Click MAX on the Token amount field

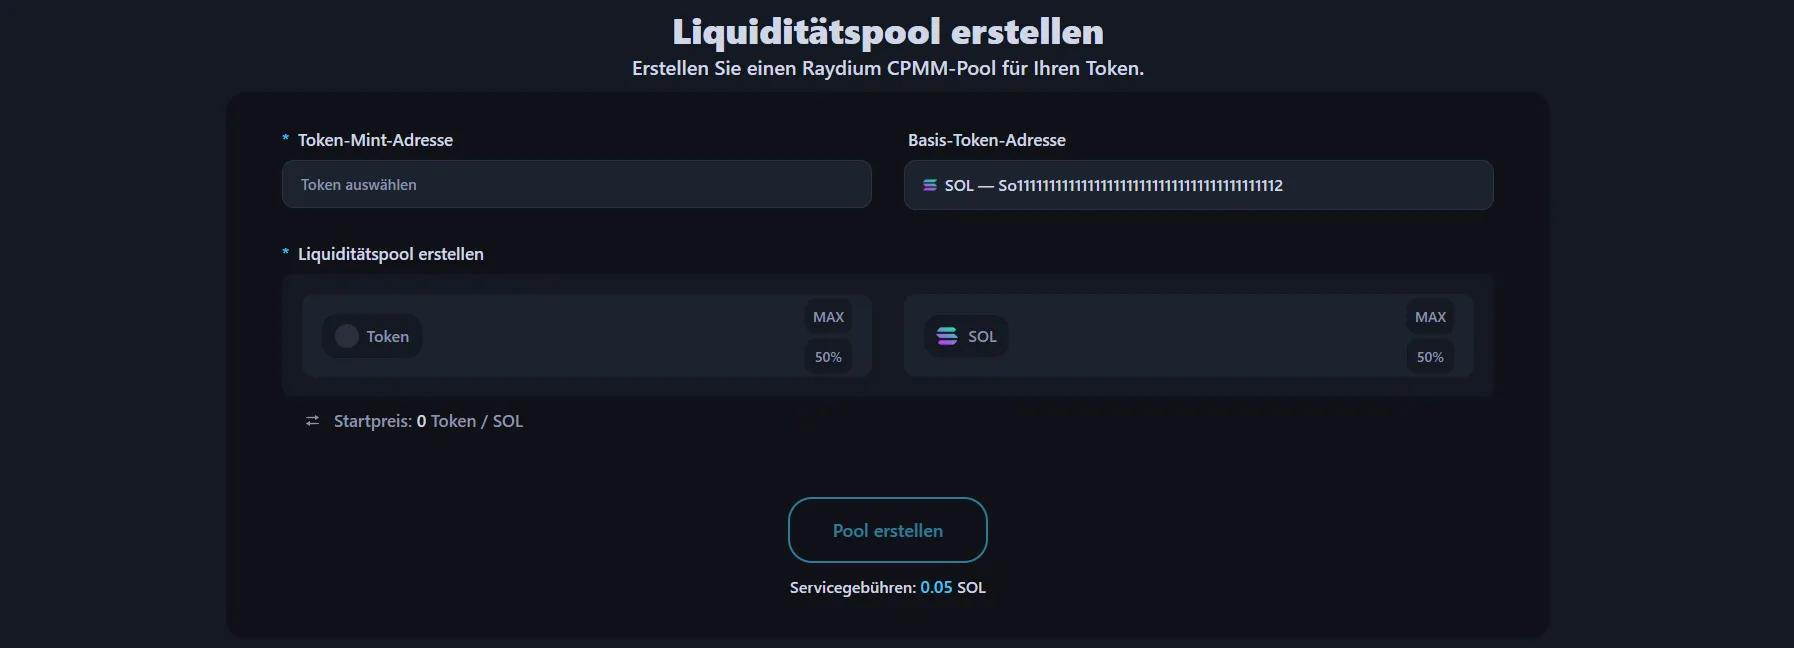tap(827, 316)
